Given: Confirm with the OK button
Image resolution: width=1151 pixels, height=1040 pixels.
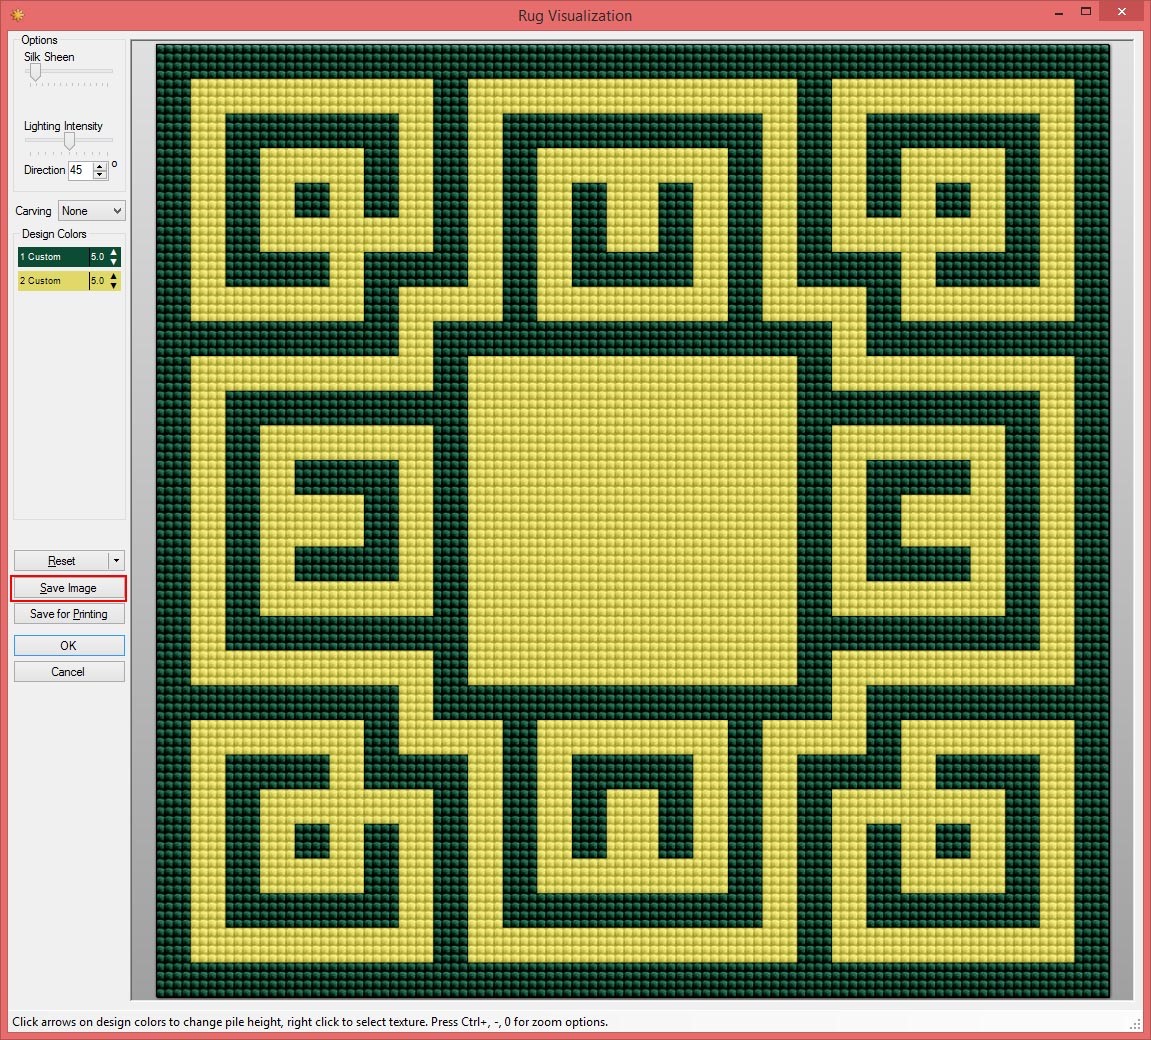Looking at the screenshot, I should click(68, 646).
